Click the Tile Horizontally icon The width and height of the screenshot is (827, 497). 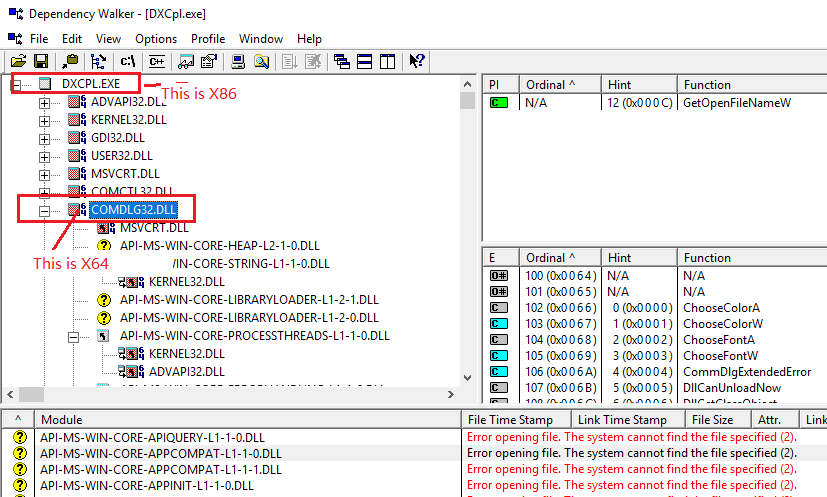click(x=364, y=62)
